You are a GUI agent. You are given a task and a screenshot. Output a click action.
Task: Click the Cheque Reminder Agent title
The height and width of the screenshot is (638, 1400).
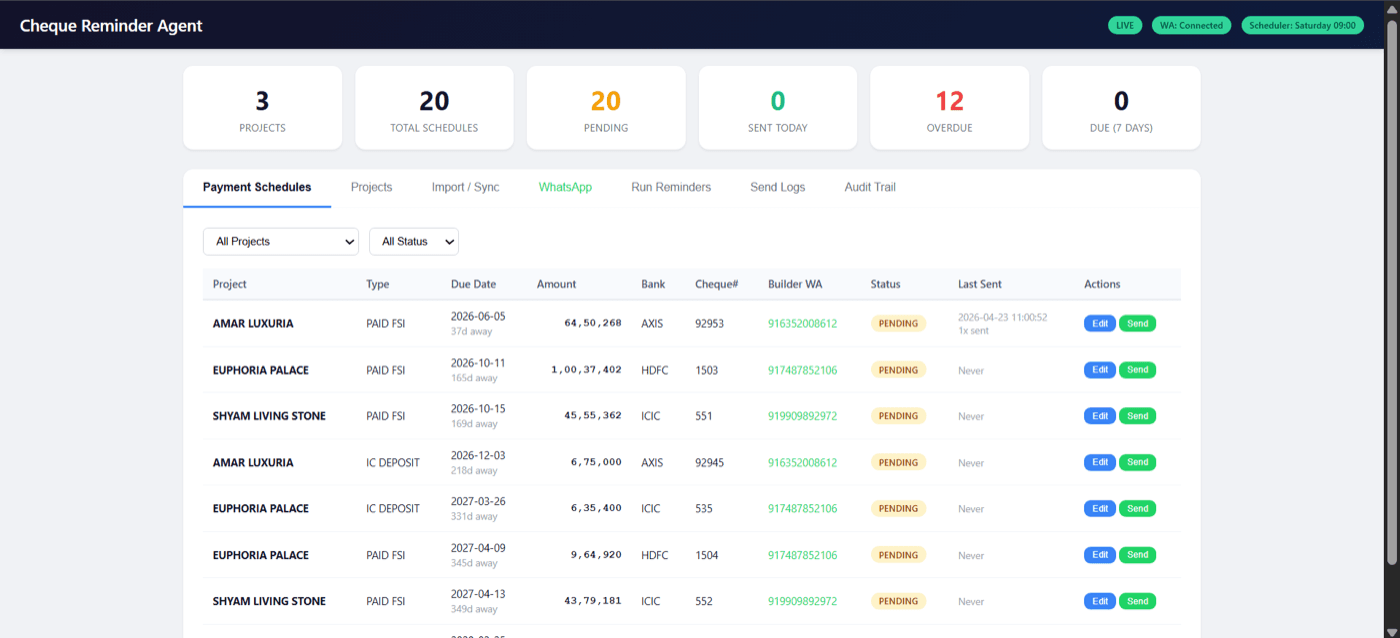click(111, 25)
